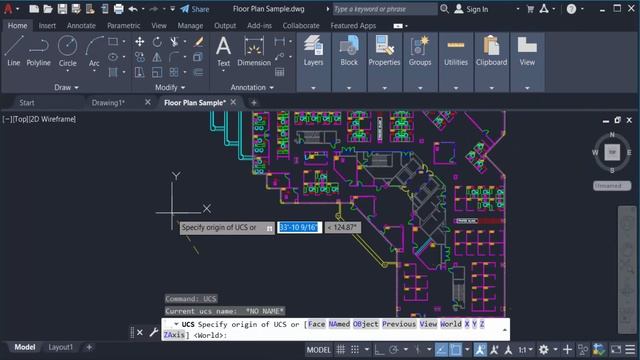Click the Linear dimension icon

[280, 41]
